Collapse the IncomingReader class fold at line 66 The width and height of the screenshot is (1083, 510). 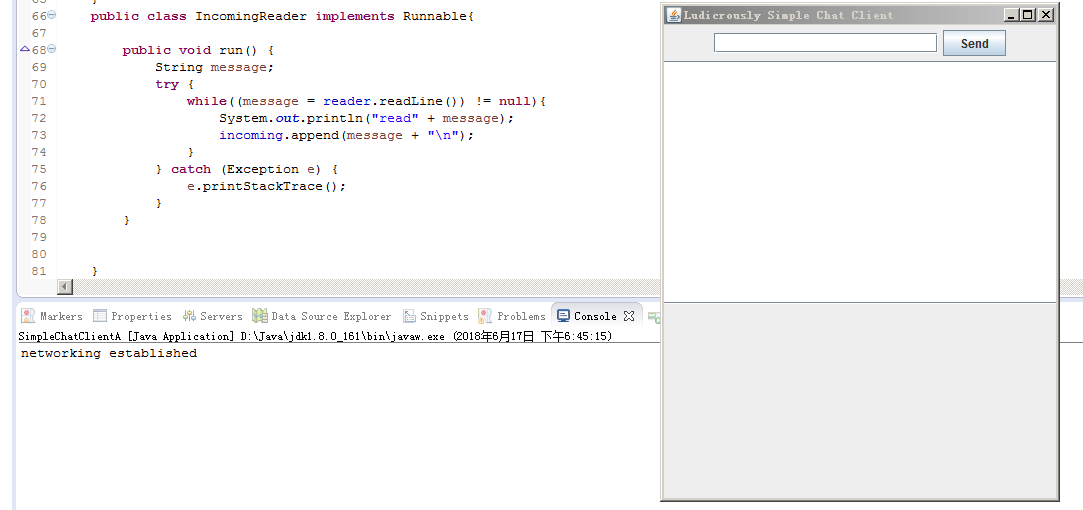52,15
